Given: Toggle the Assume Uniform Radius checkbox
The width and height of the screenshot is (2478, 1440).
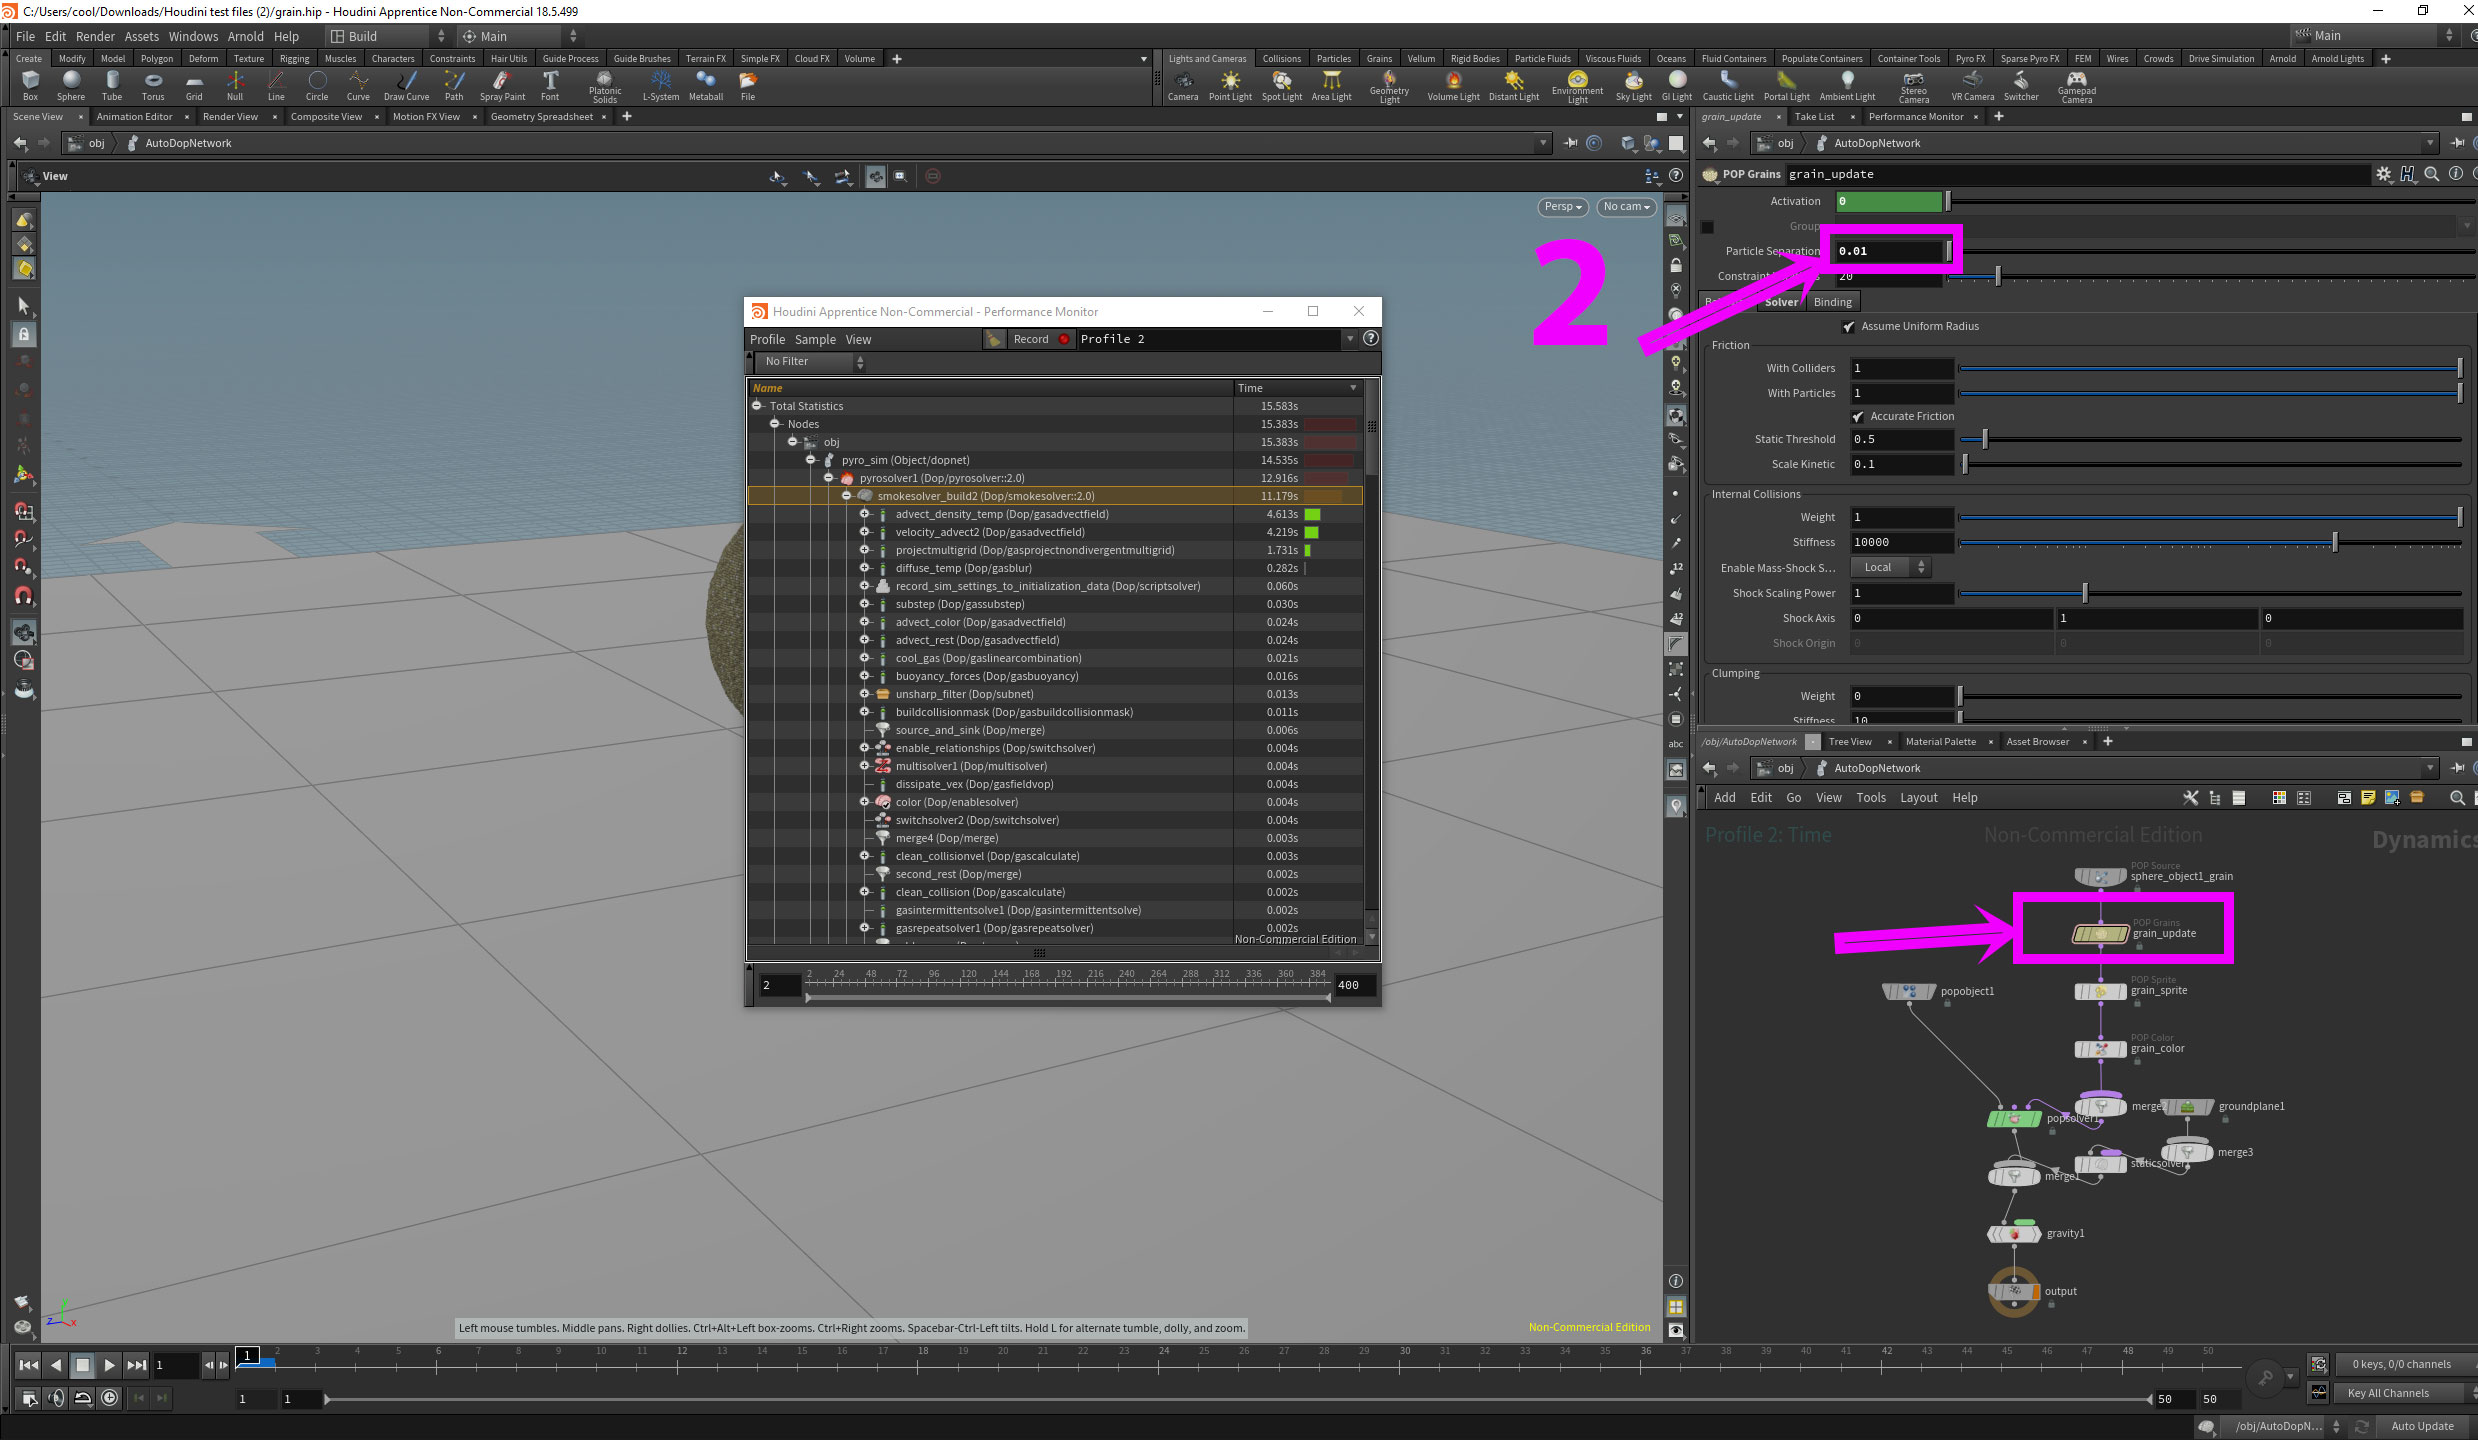Looking at the screenshot, I should click(x=1848, y=327).
